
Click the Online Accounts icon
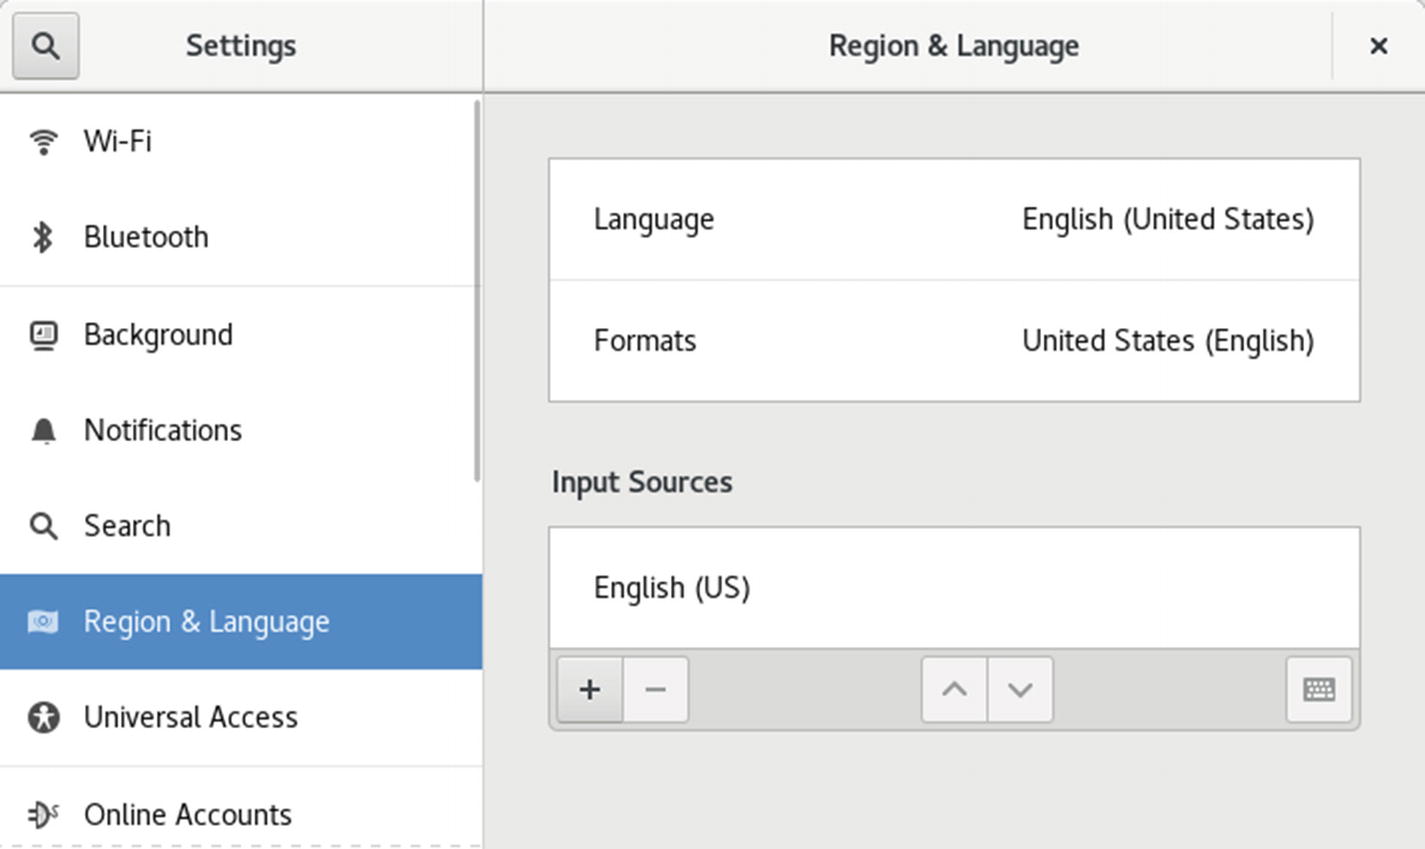coord(43,814)
